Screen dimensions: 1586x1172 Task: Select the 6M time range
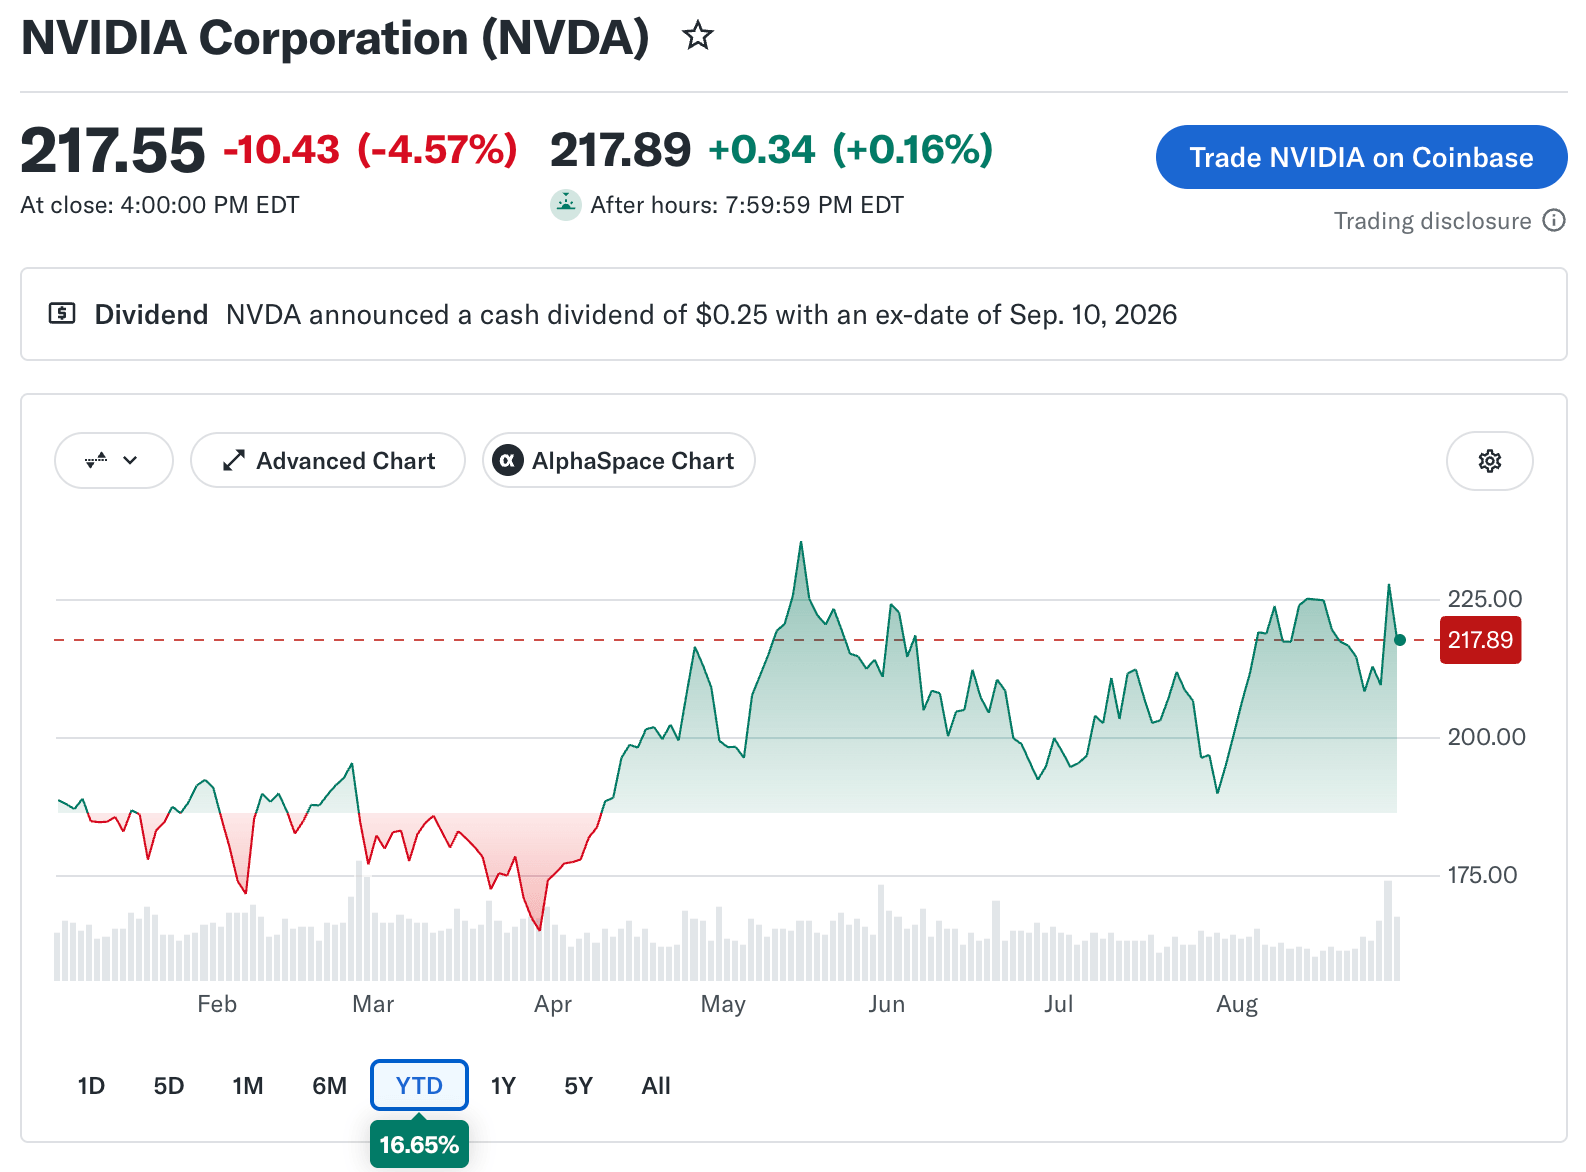329,1086
